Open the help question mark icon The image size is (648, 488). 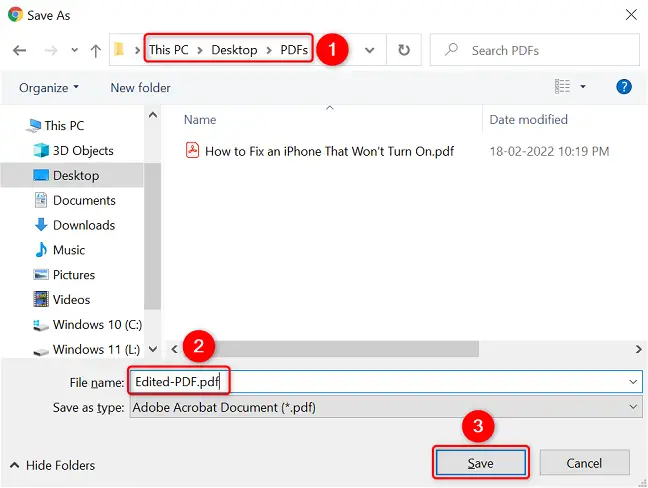click(624, 87)
